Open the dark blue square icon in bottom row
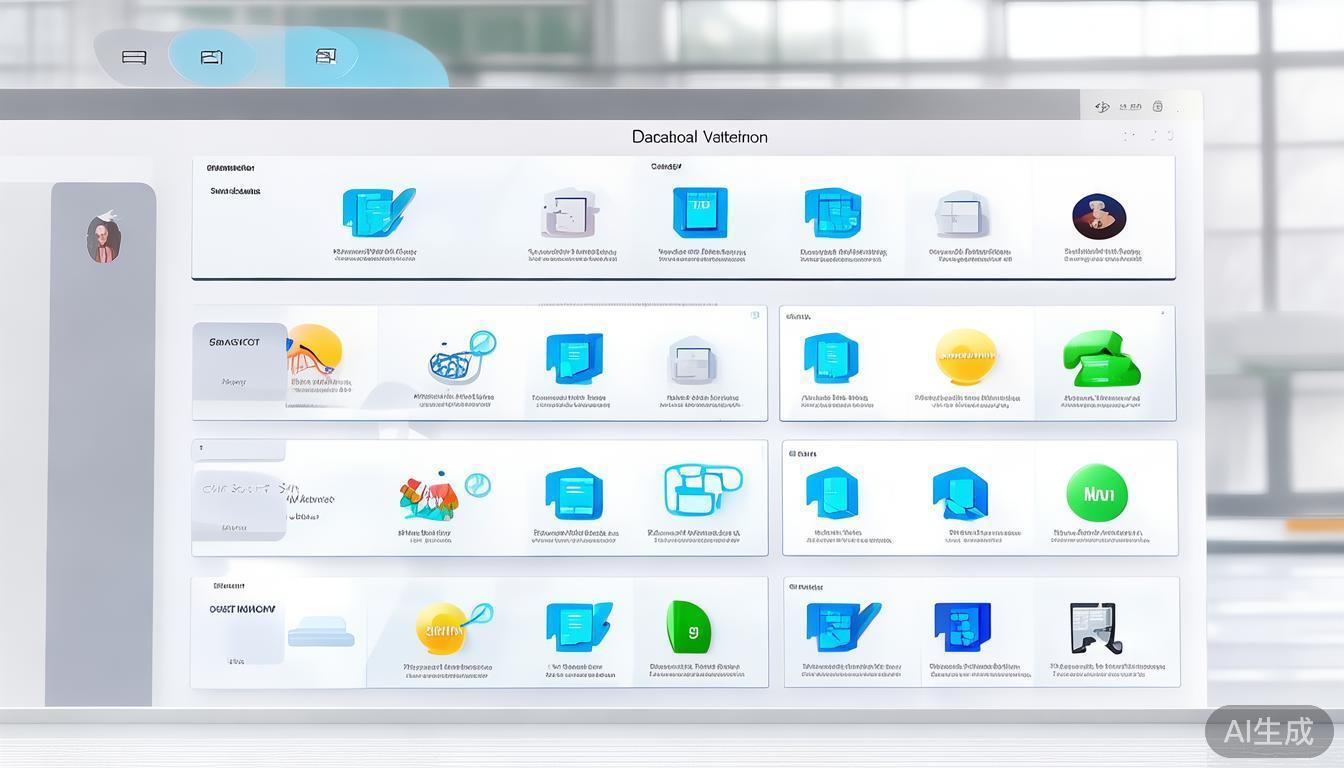The width and height of the screenshot is (1344, 768). 961,627
